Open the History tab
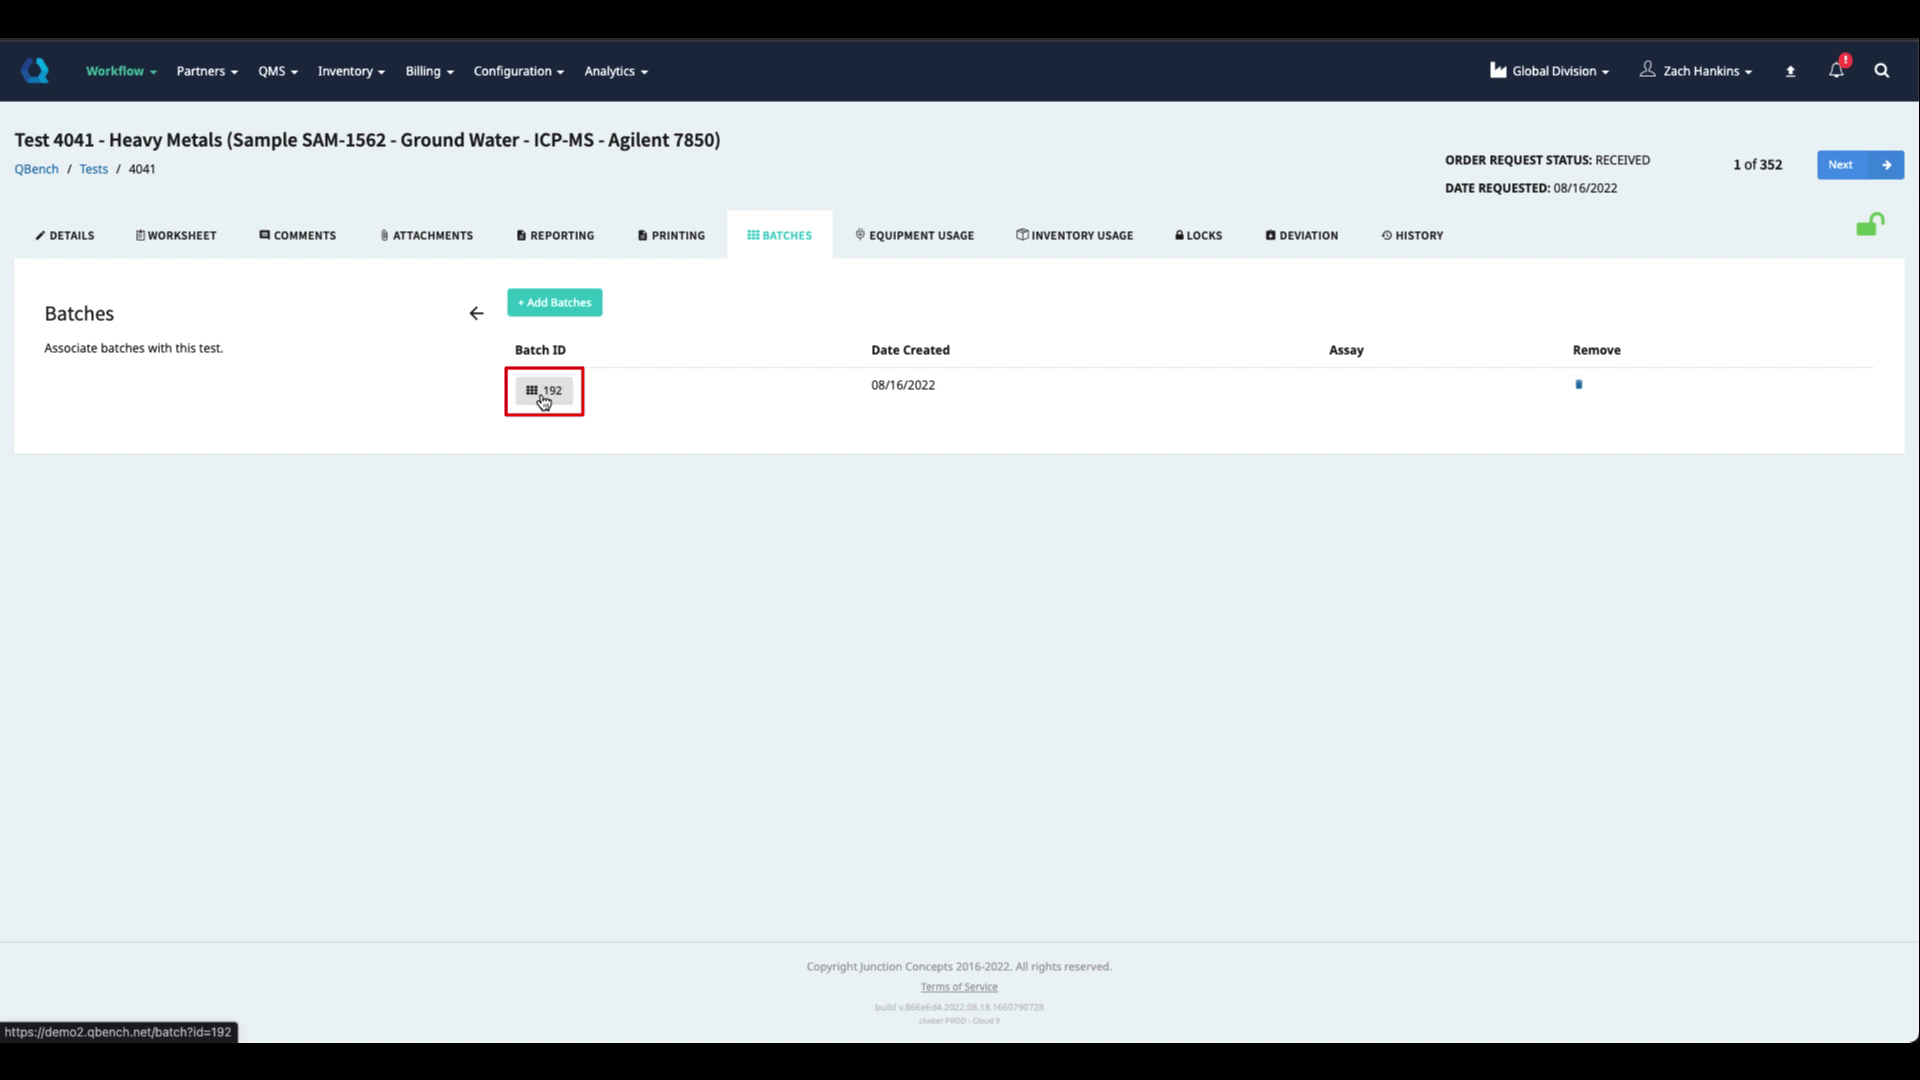 click(1412, 235)
